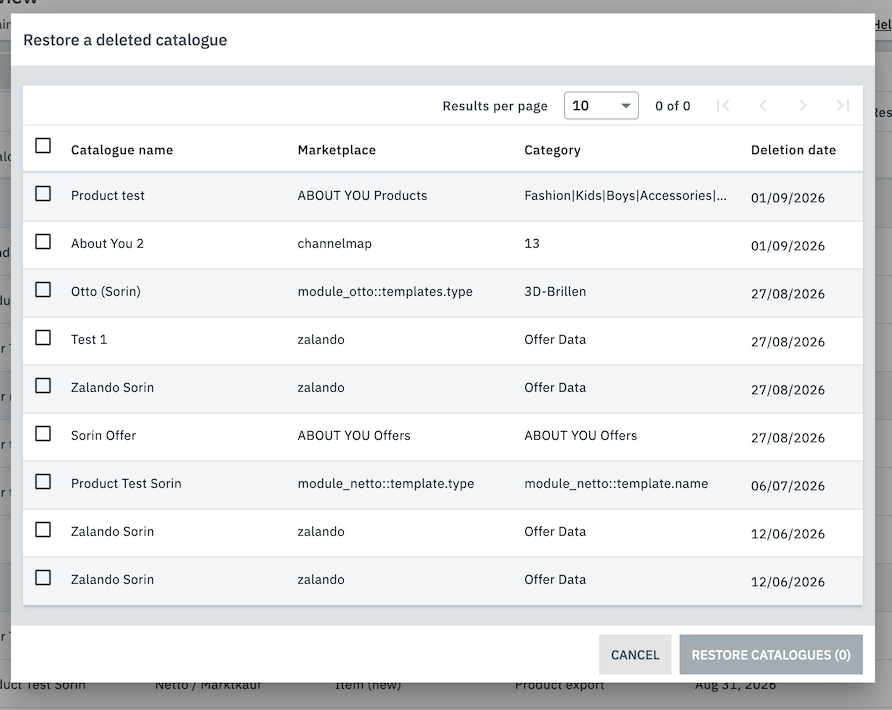This screenshot has height=710, width=892.
Task: Click the 'Fashion|Kids|Boys|Accessories|...' category cell
Action: [x=625, y=196]
